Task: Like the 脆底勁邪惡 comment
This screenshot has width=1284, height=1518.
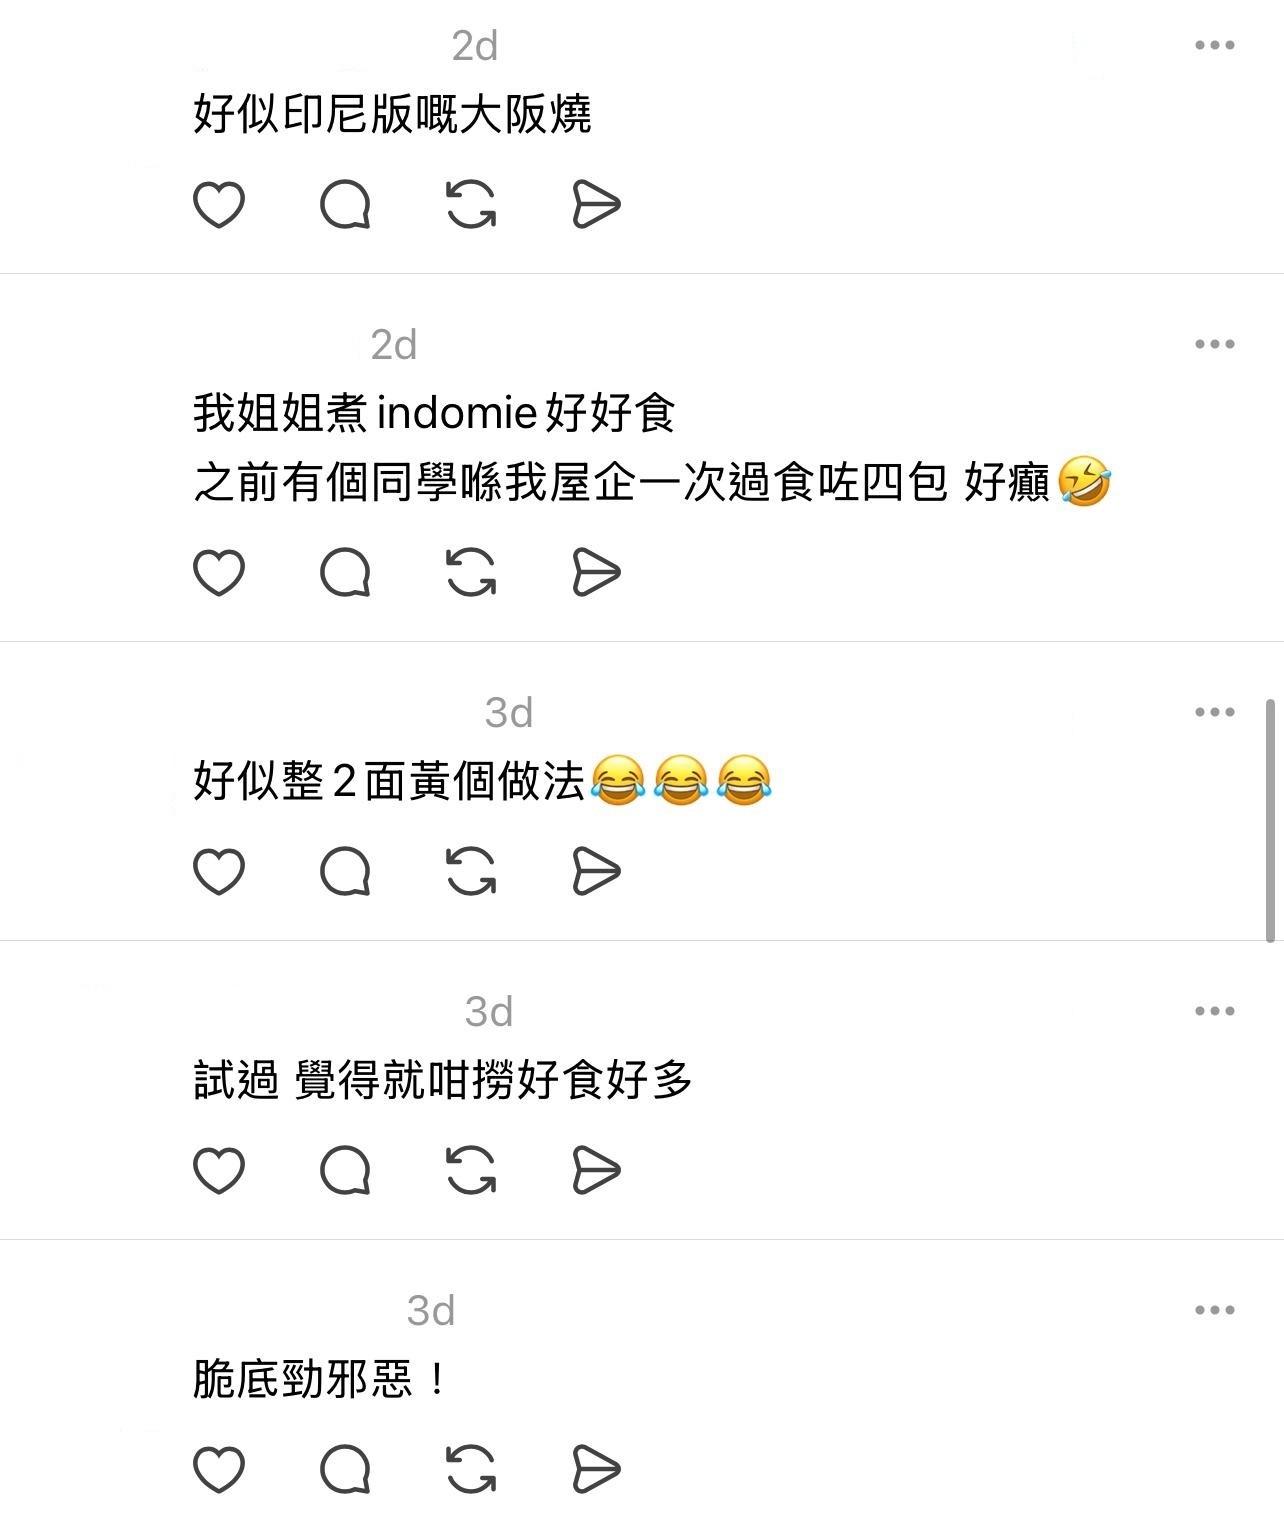Action: [218, 1469]
